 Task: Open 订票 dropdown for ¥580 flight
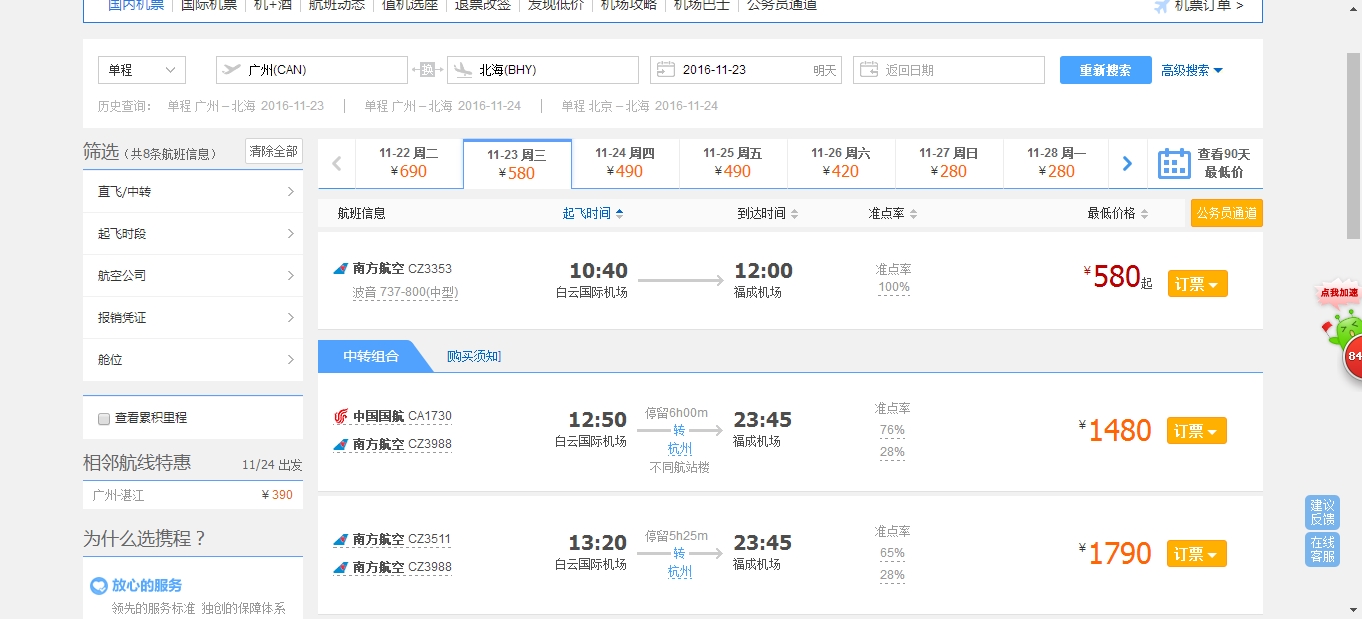tap(1197, 284)
